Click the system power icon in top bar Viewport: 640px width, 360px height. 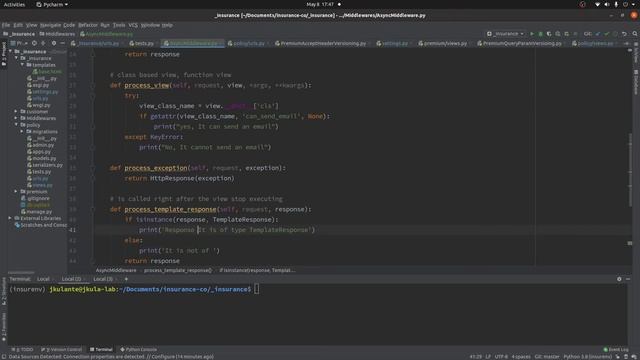click(625, 4)
